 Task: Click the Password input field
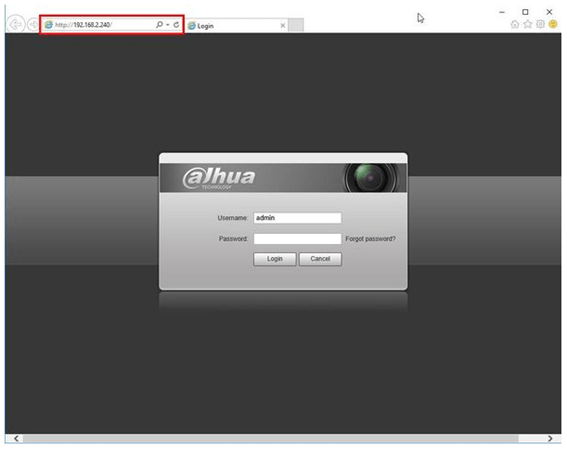[297, 239]
